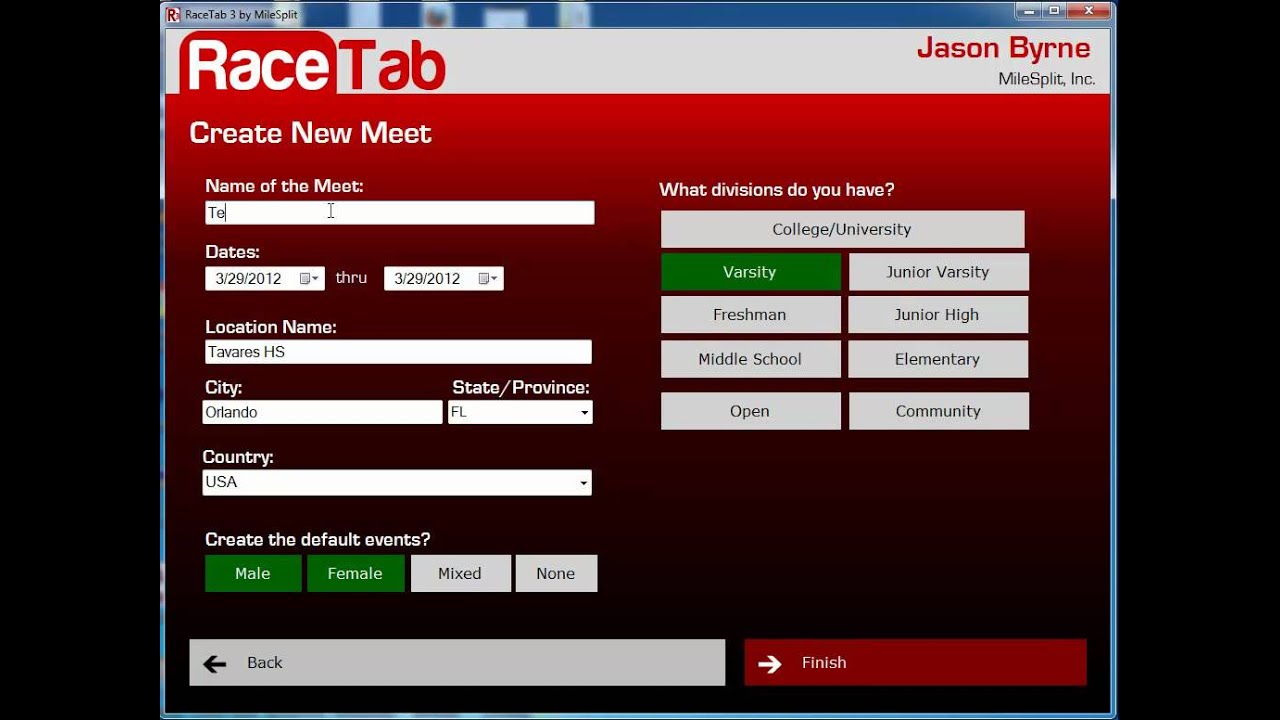Open the start date calendar picker icon

click(x=305, y=279)
